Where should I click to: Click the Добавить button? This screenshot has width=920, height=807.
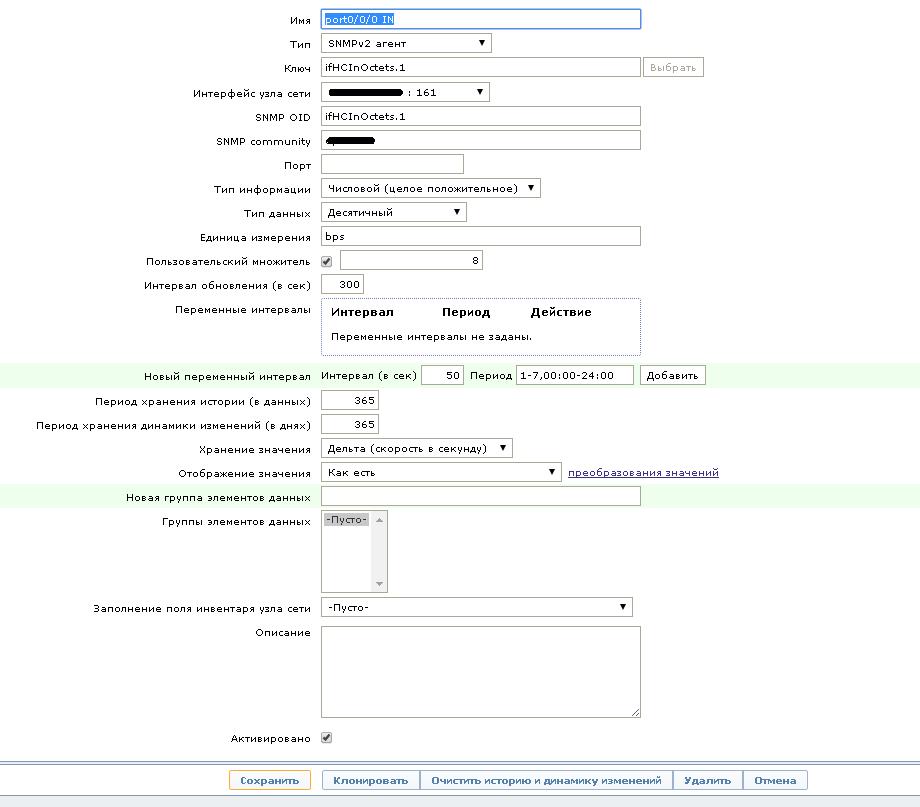[x=672, y=376]
